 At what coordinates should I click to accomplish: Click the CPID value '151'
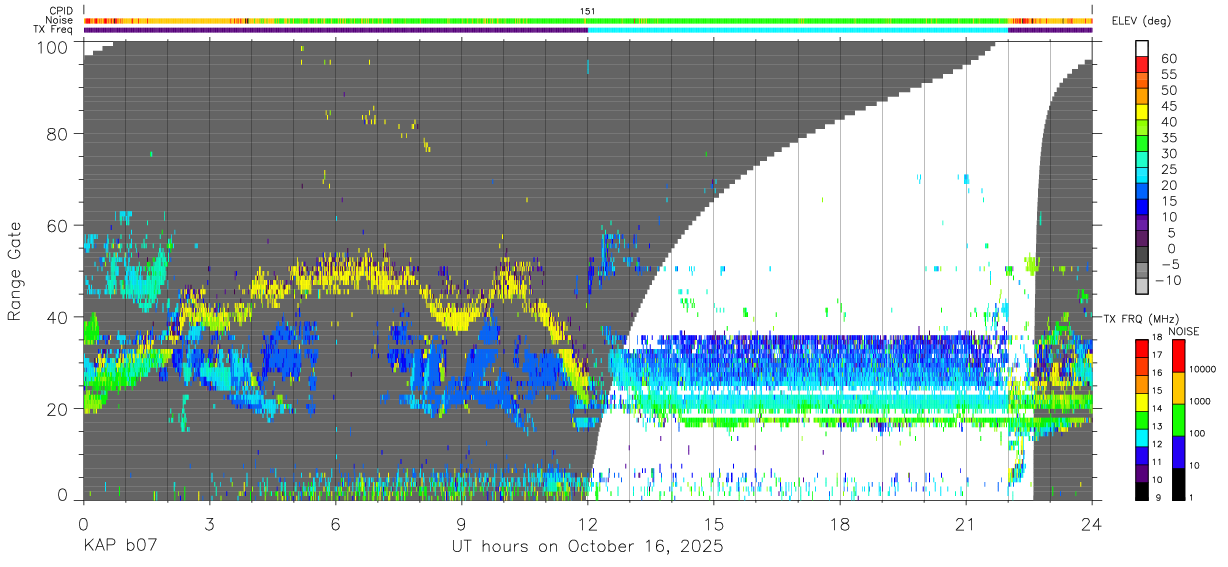[588, 11]
